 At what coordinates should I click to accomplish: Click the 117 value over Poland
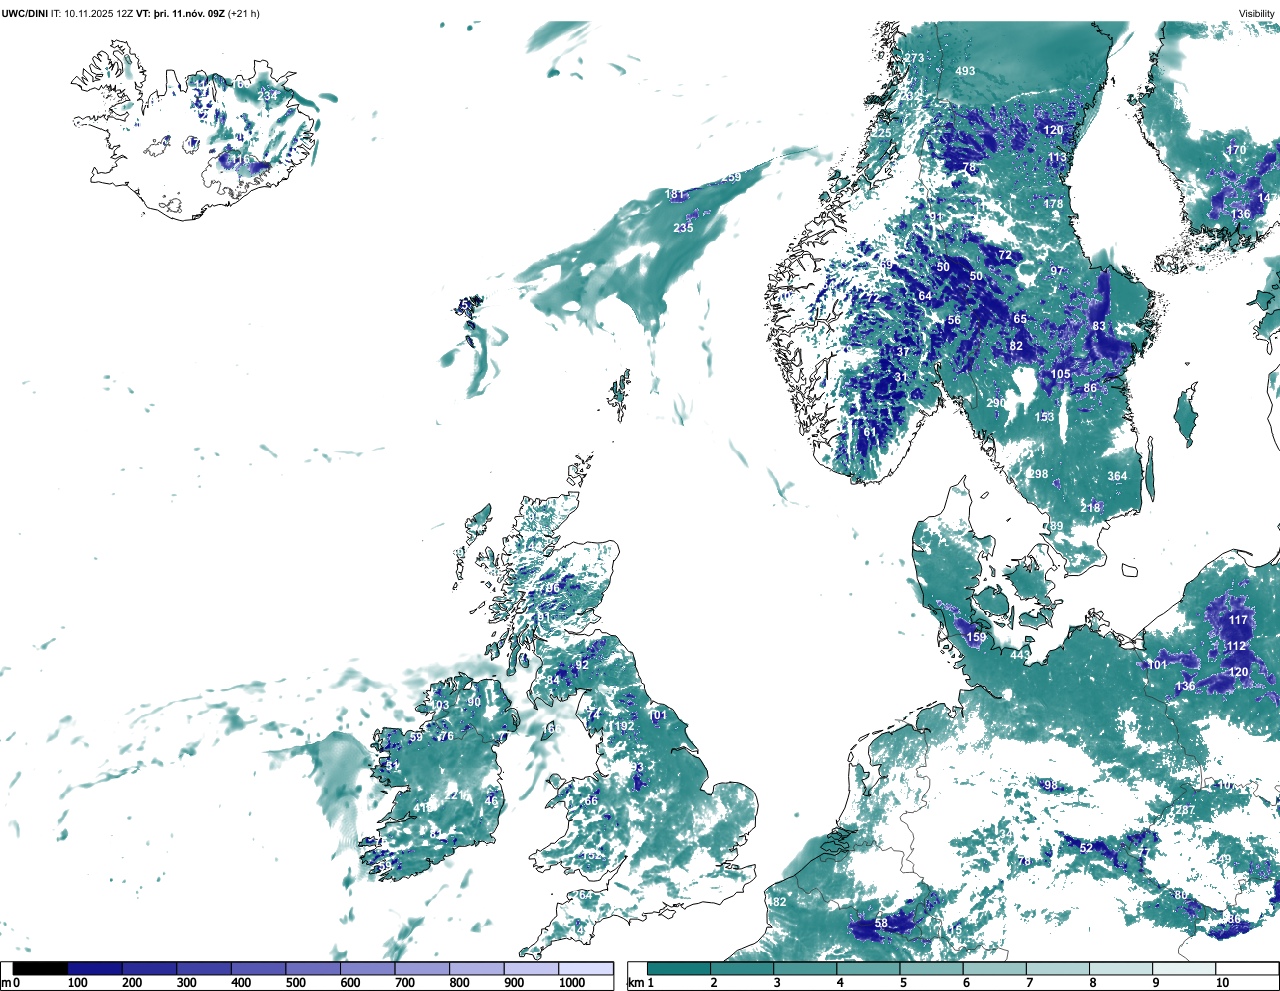[1238, 620]
